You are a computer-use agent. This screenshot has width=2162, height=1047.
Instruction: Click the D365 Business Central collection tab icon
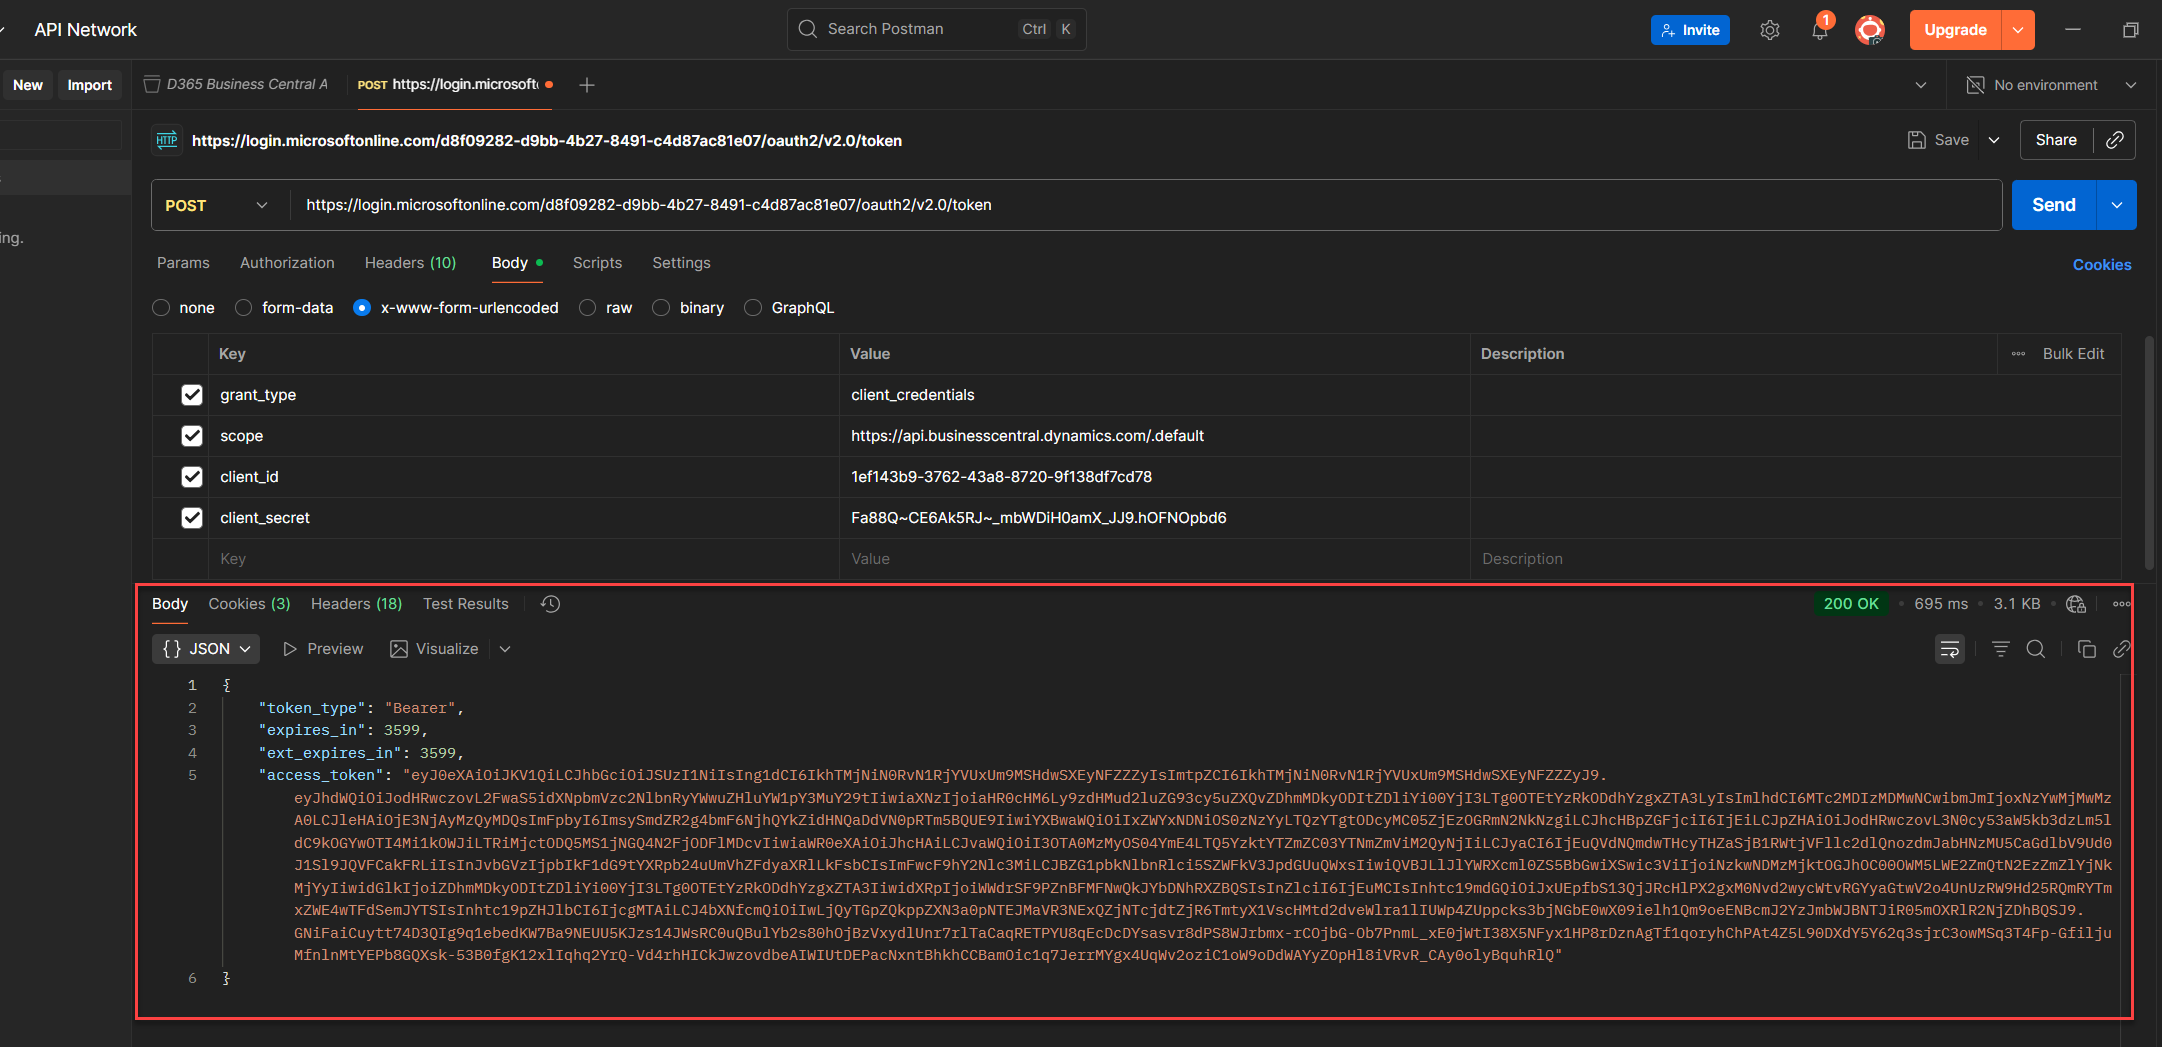152,85
